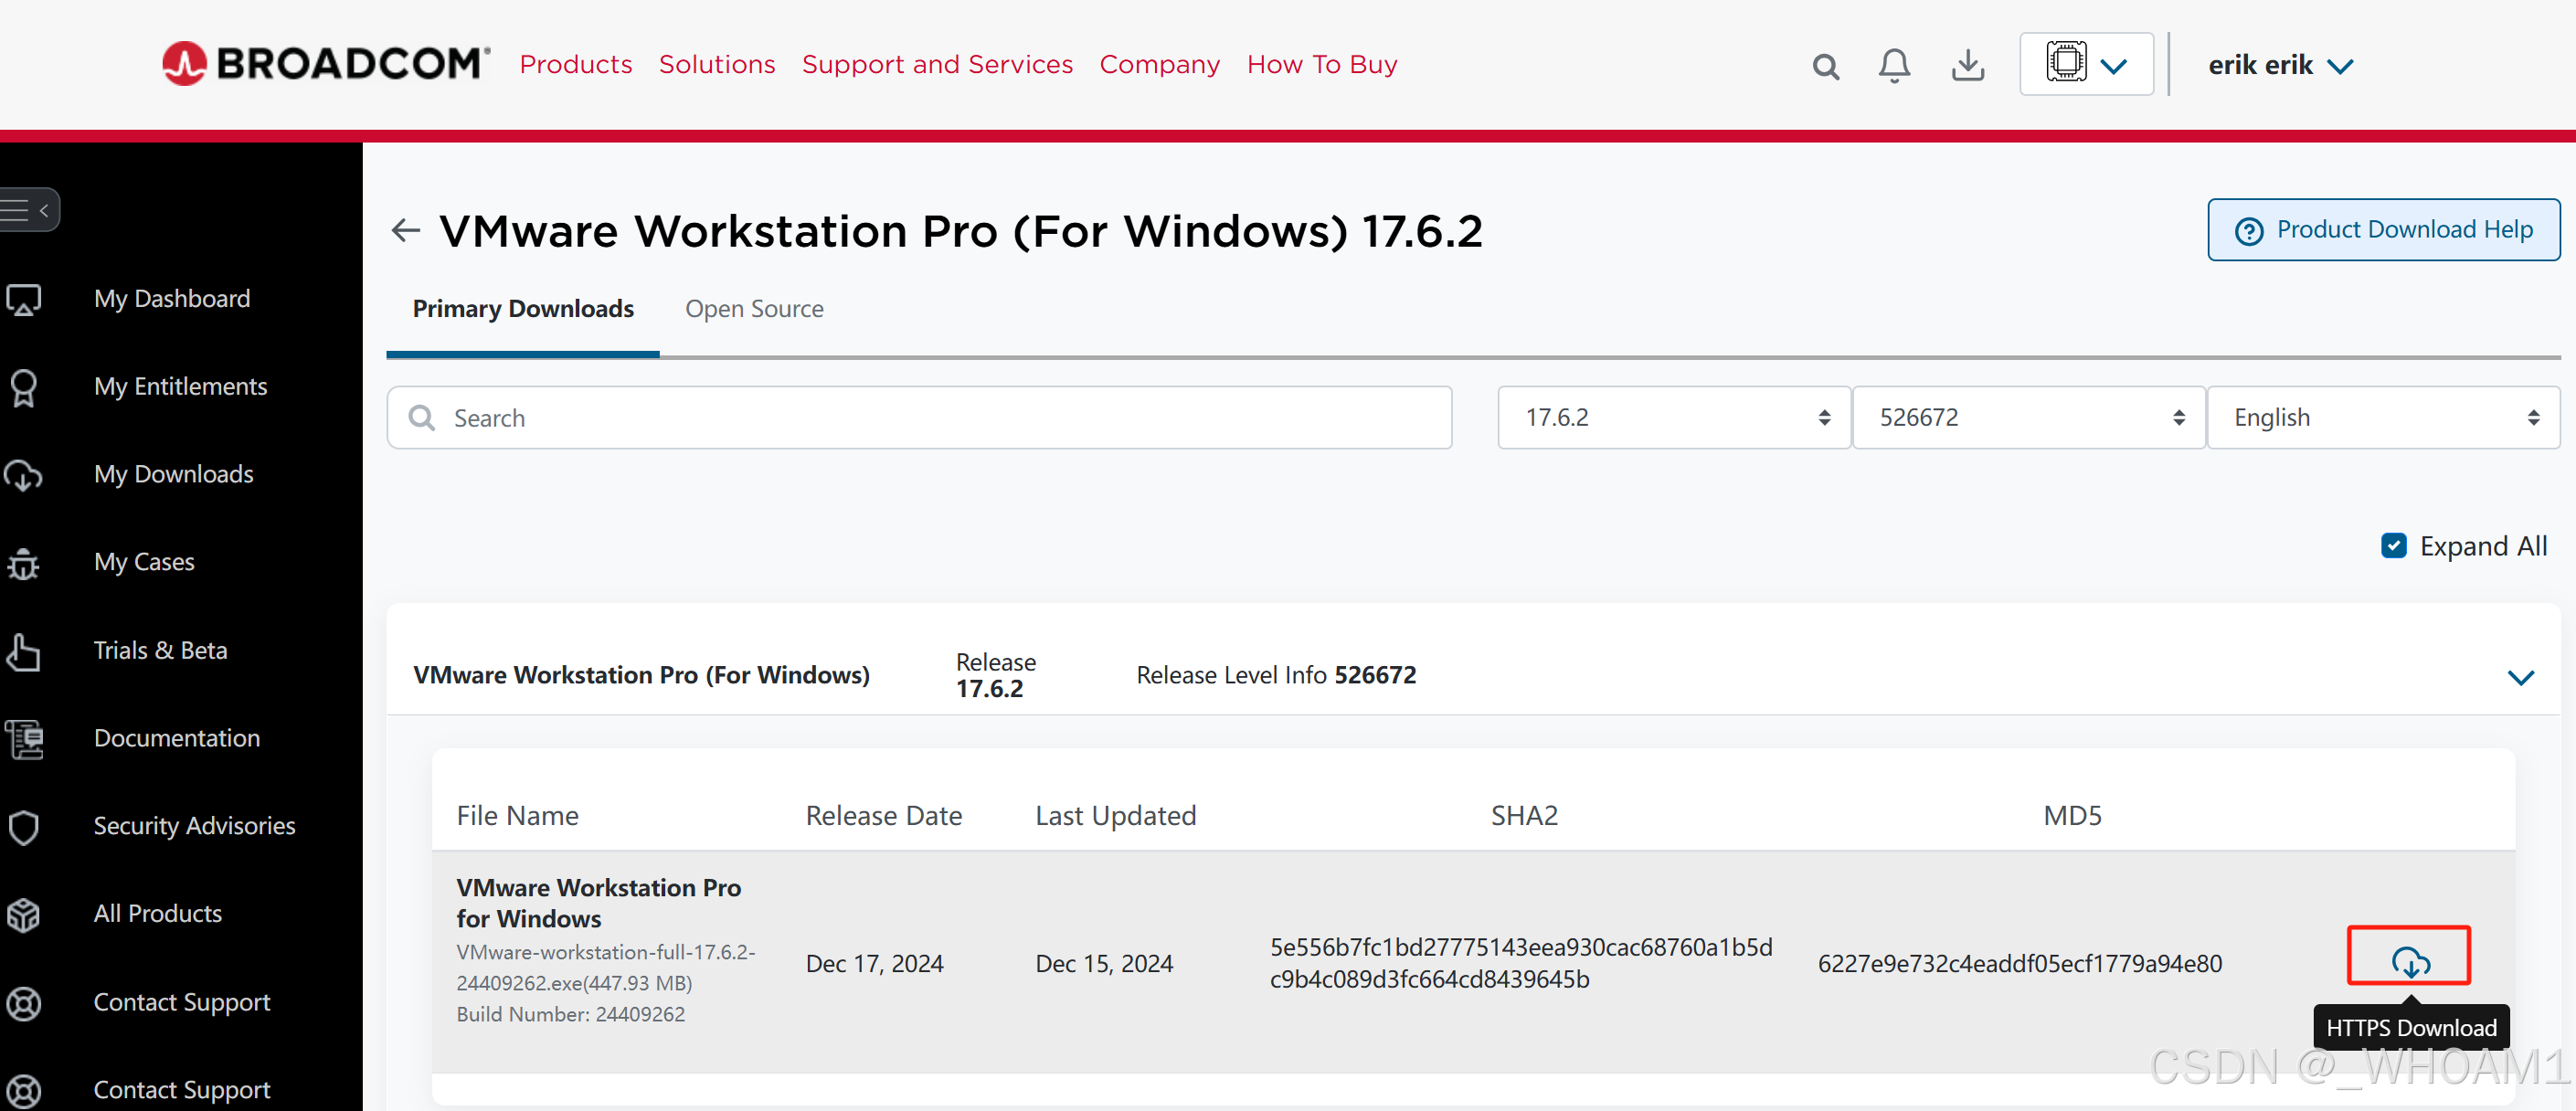Viewport: 2576px width, 1111px height.
Task: Click the magnifier icon in the Search box
Action: point(422,417)
